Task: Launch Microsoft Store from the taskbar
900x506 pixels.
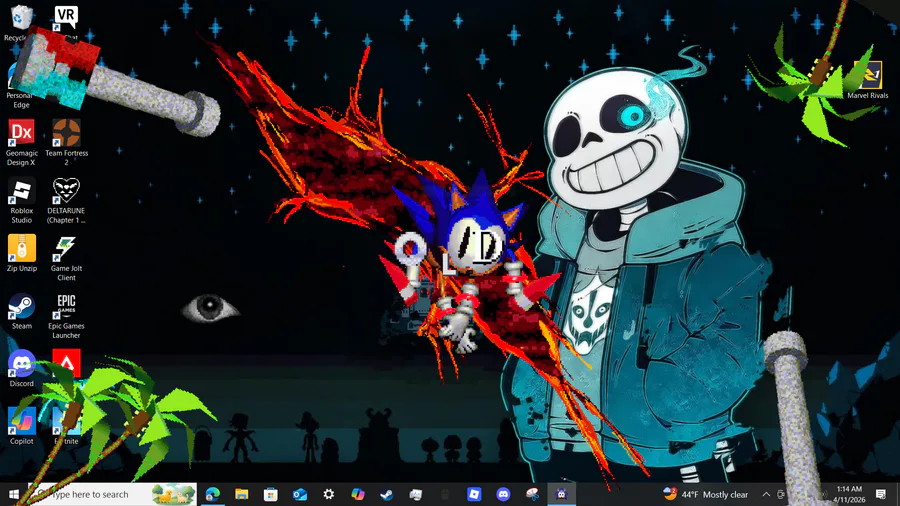Action: pyautogui.click(x=270, y=494)
